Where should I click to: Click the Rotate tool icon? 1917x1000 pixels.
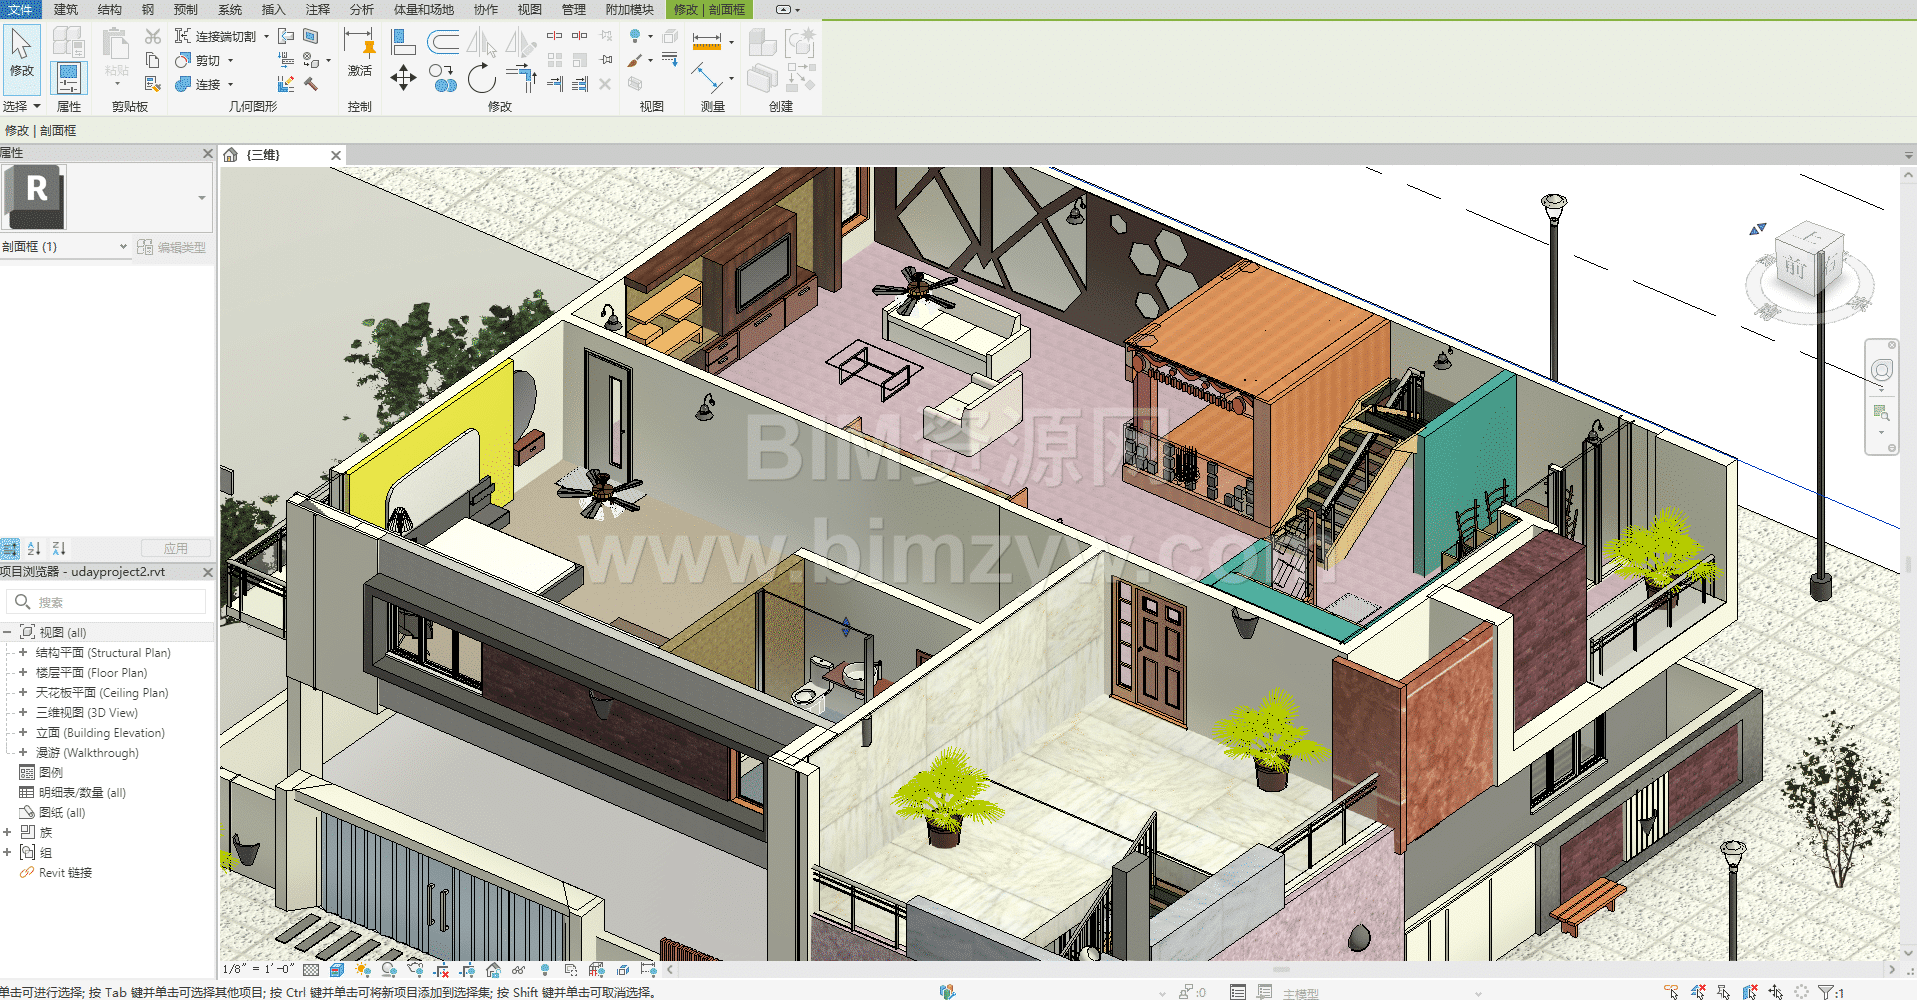(x=481, y=78)
